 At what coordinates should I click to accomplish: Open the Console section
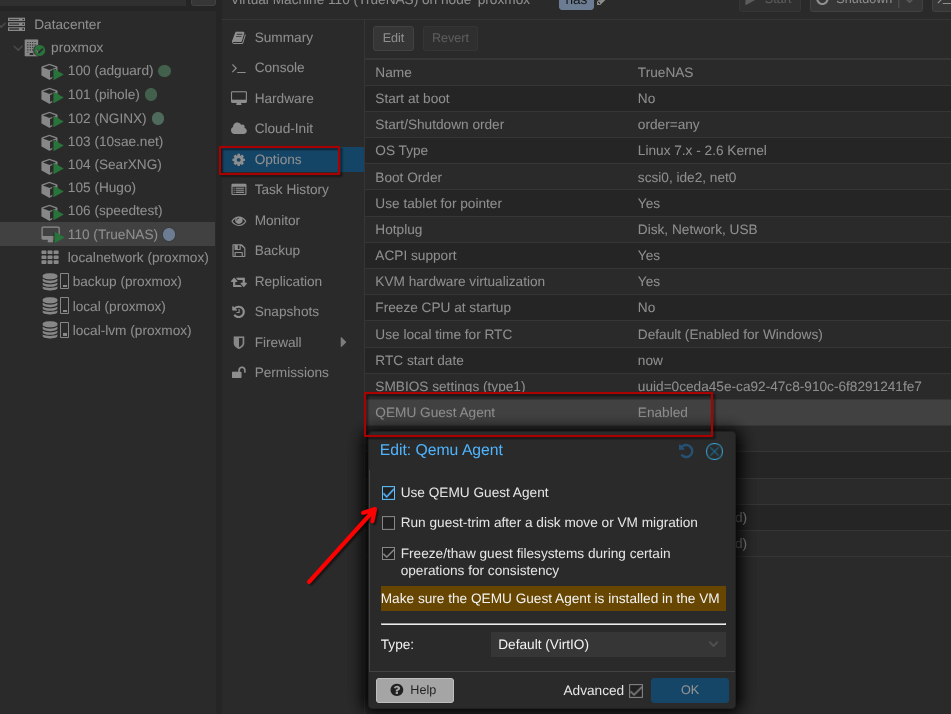[280, 68]
